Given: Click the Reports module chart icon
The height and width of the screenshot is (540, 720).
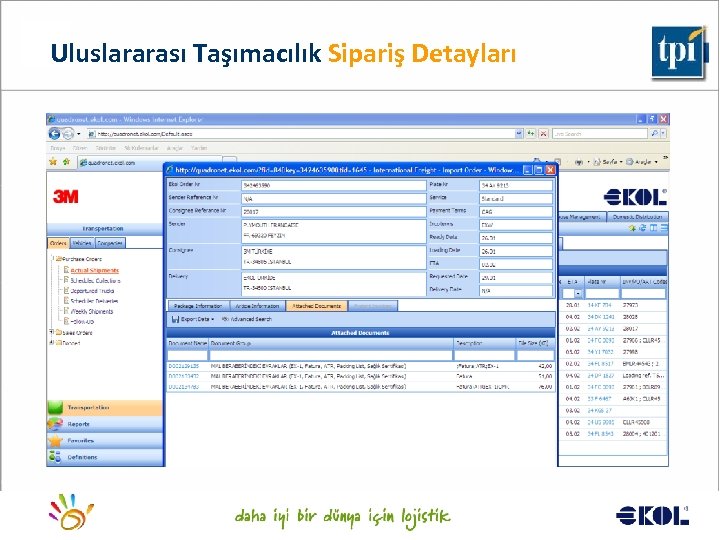Looking at the screenshot, I should click(55, 424).
